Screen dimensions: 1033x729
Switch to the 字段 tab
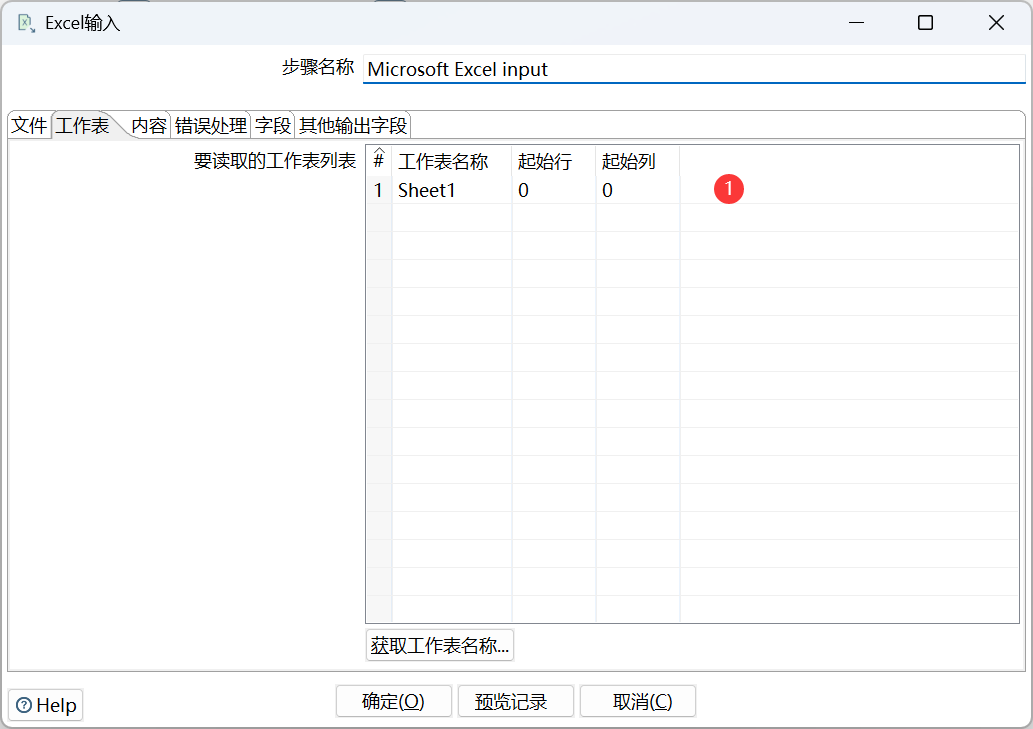click(x=273, y=125)
